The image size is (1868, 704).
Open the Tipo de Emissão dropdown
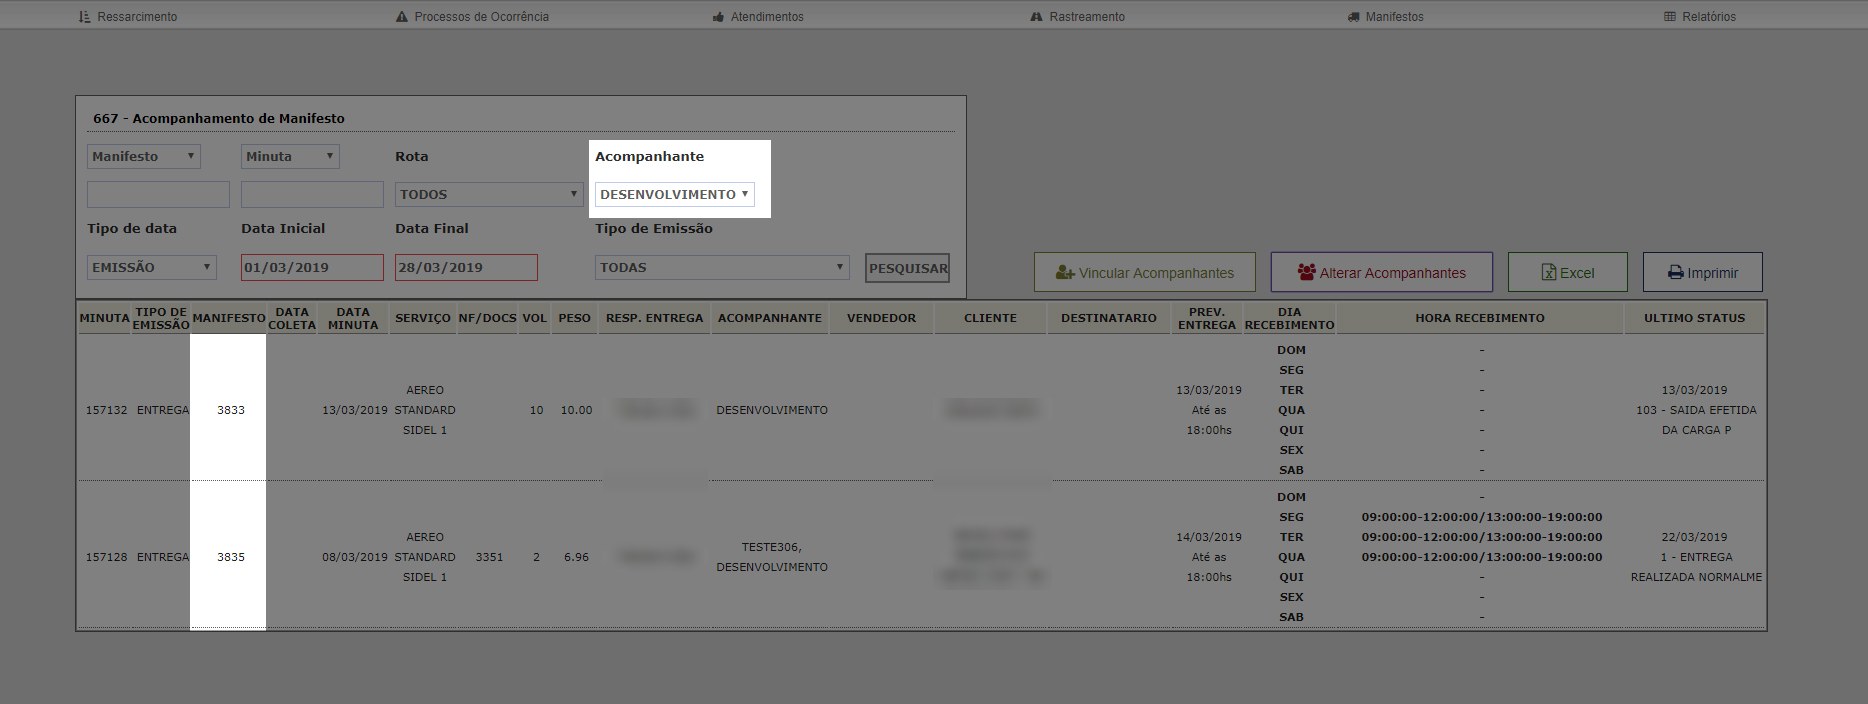[722, 267]
